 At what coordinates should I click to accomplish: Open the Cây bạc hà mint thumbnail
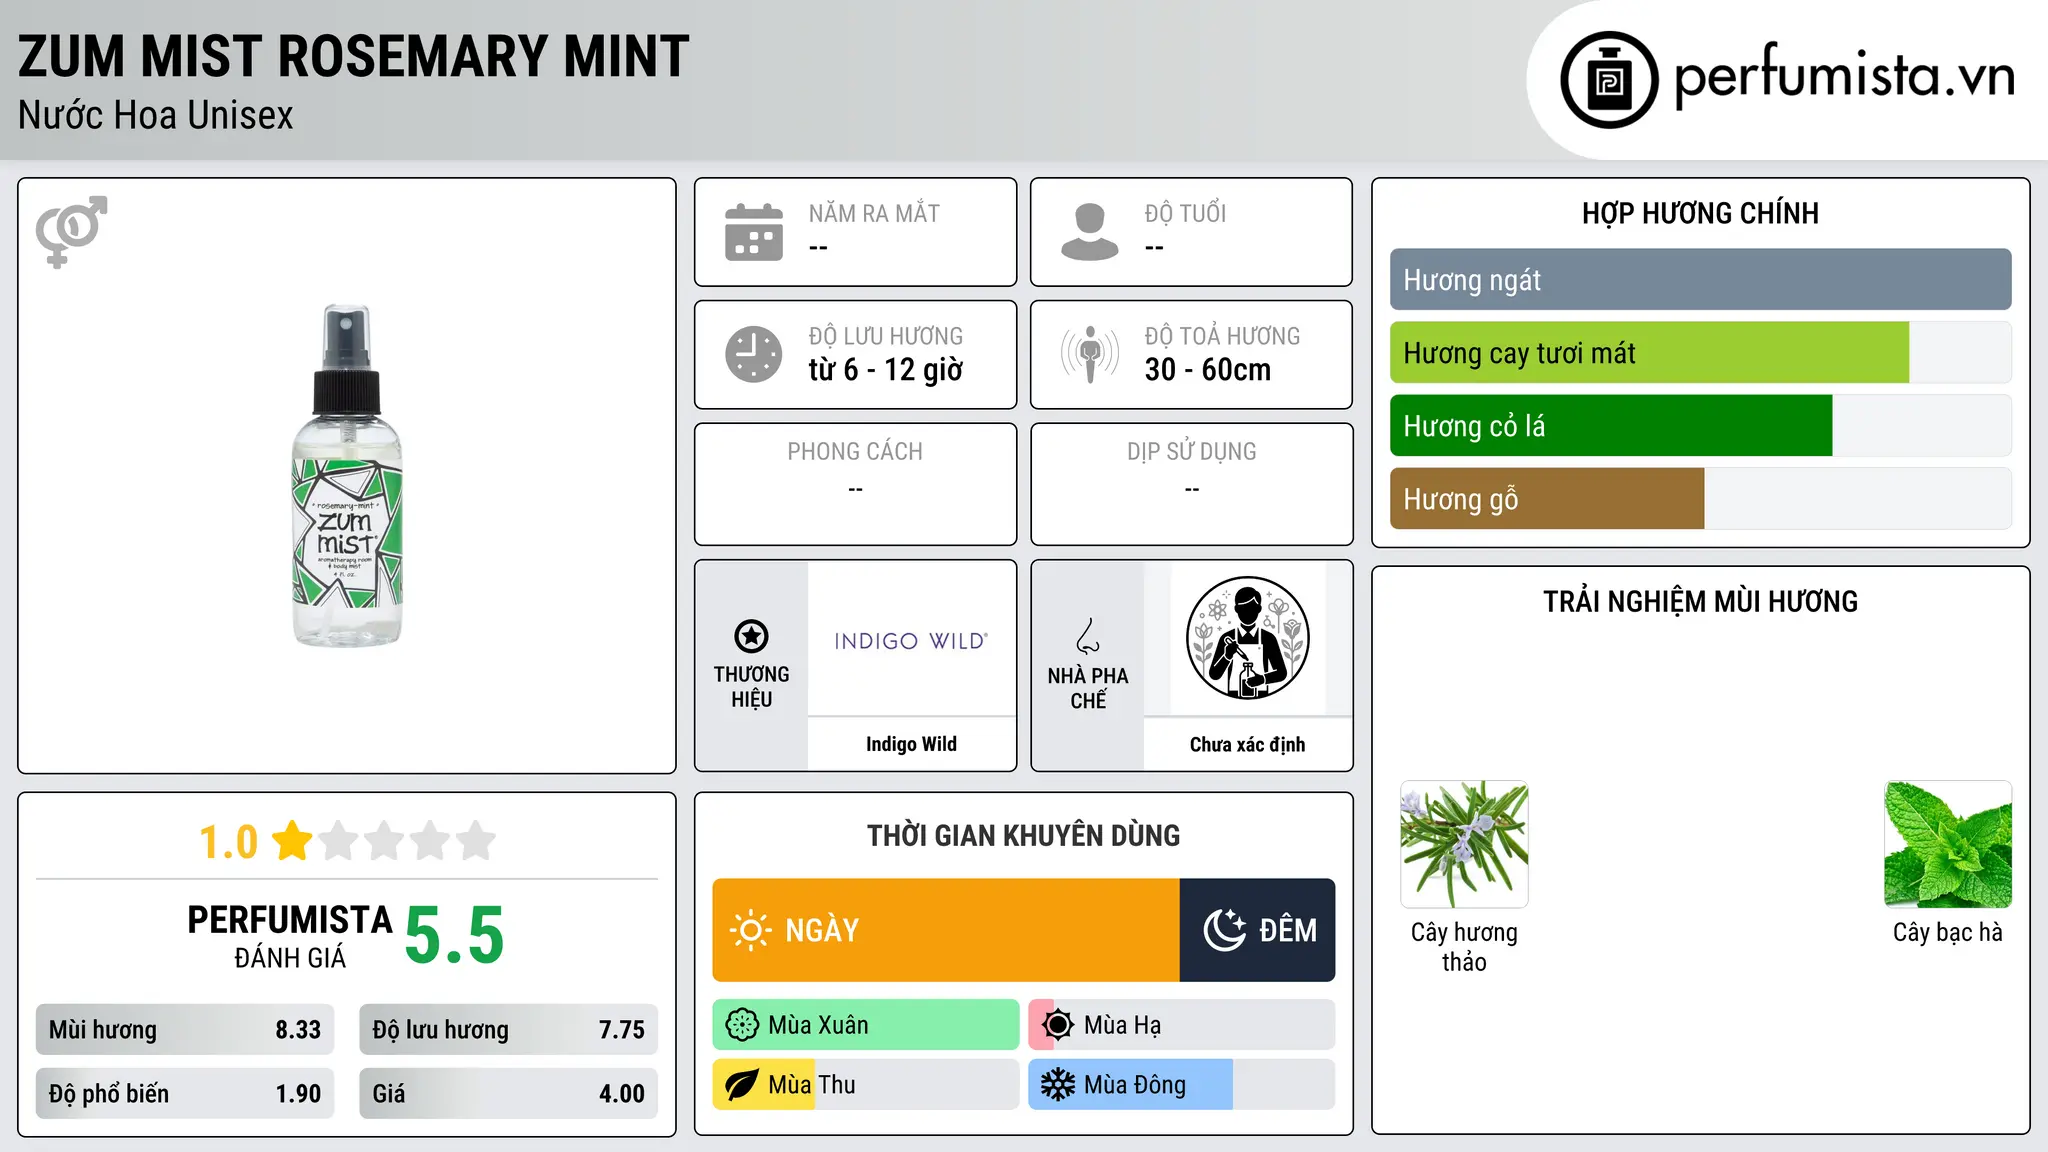[x=1948, y=844]
